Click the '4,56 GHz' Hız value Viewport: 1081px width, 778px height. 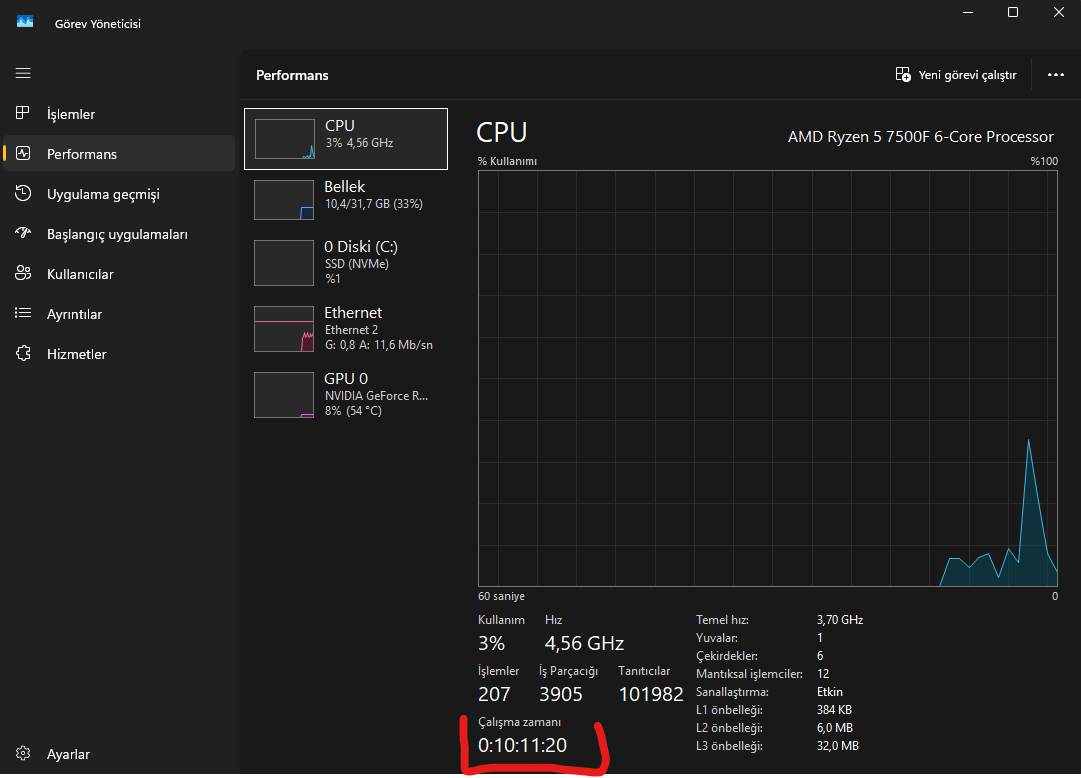tap(584, 643)
